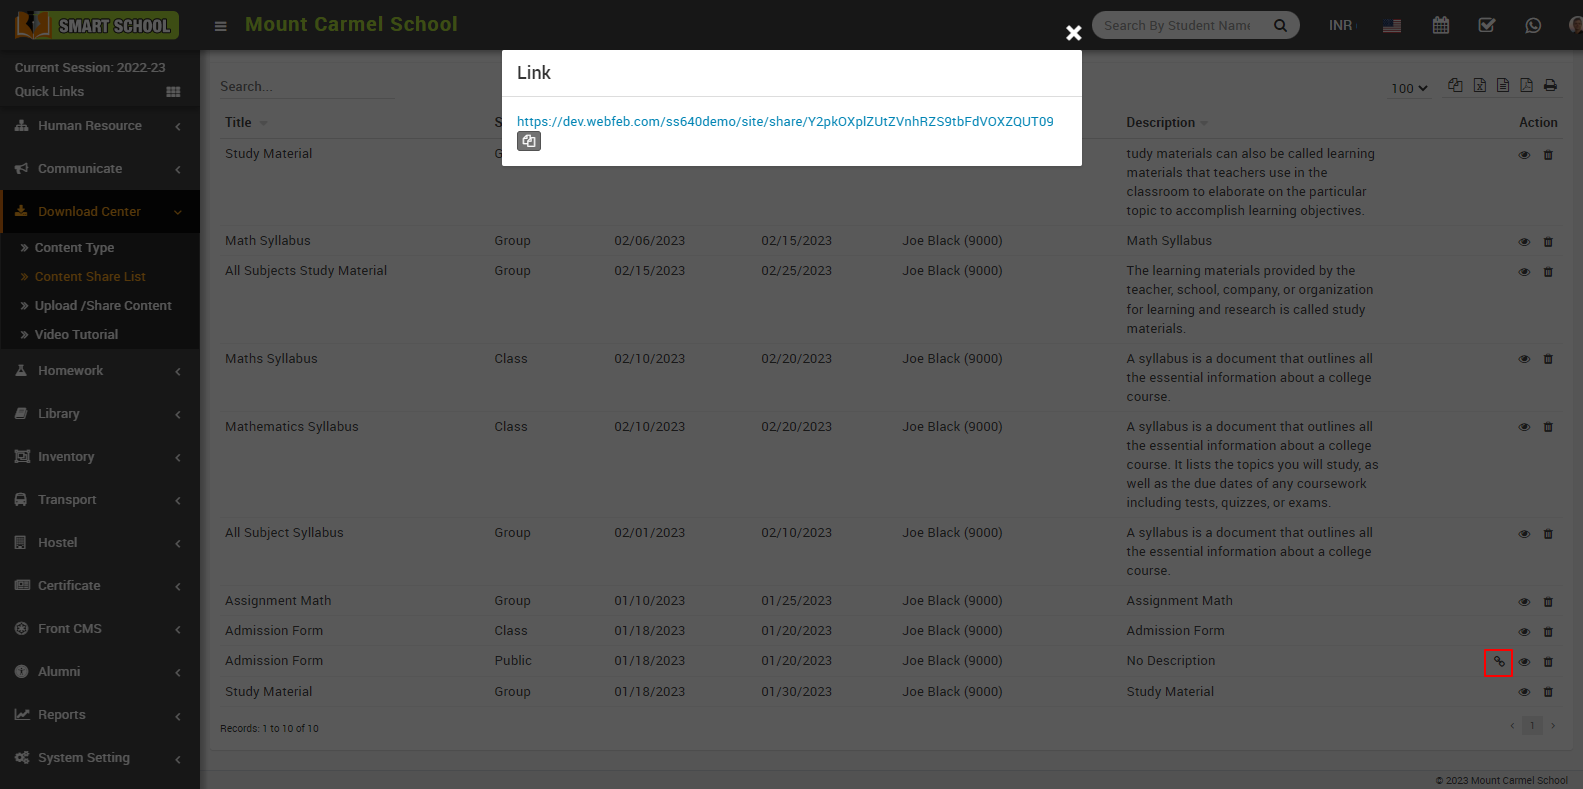1583x789 pixels.
Task: Export table as PDF
Action: click(x=1526, y=86)
